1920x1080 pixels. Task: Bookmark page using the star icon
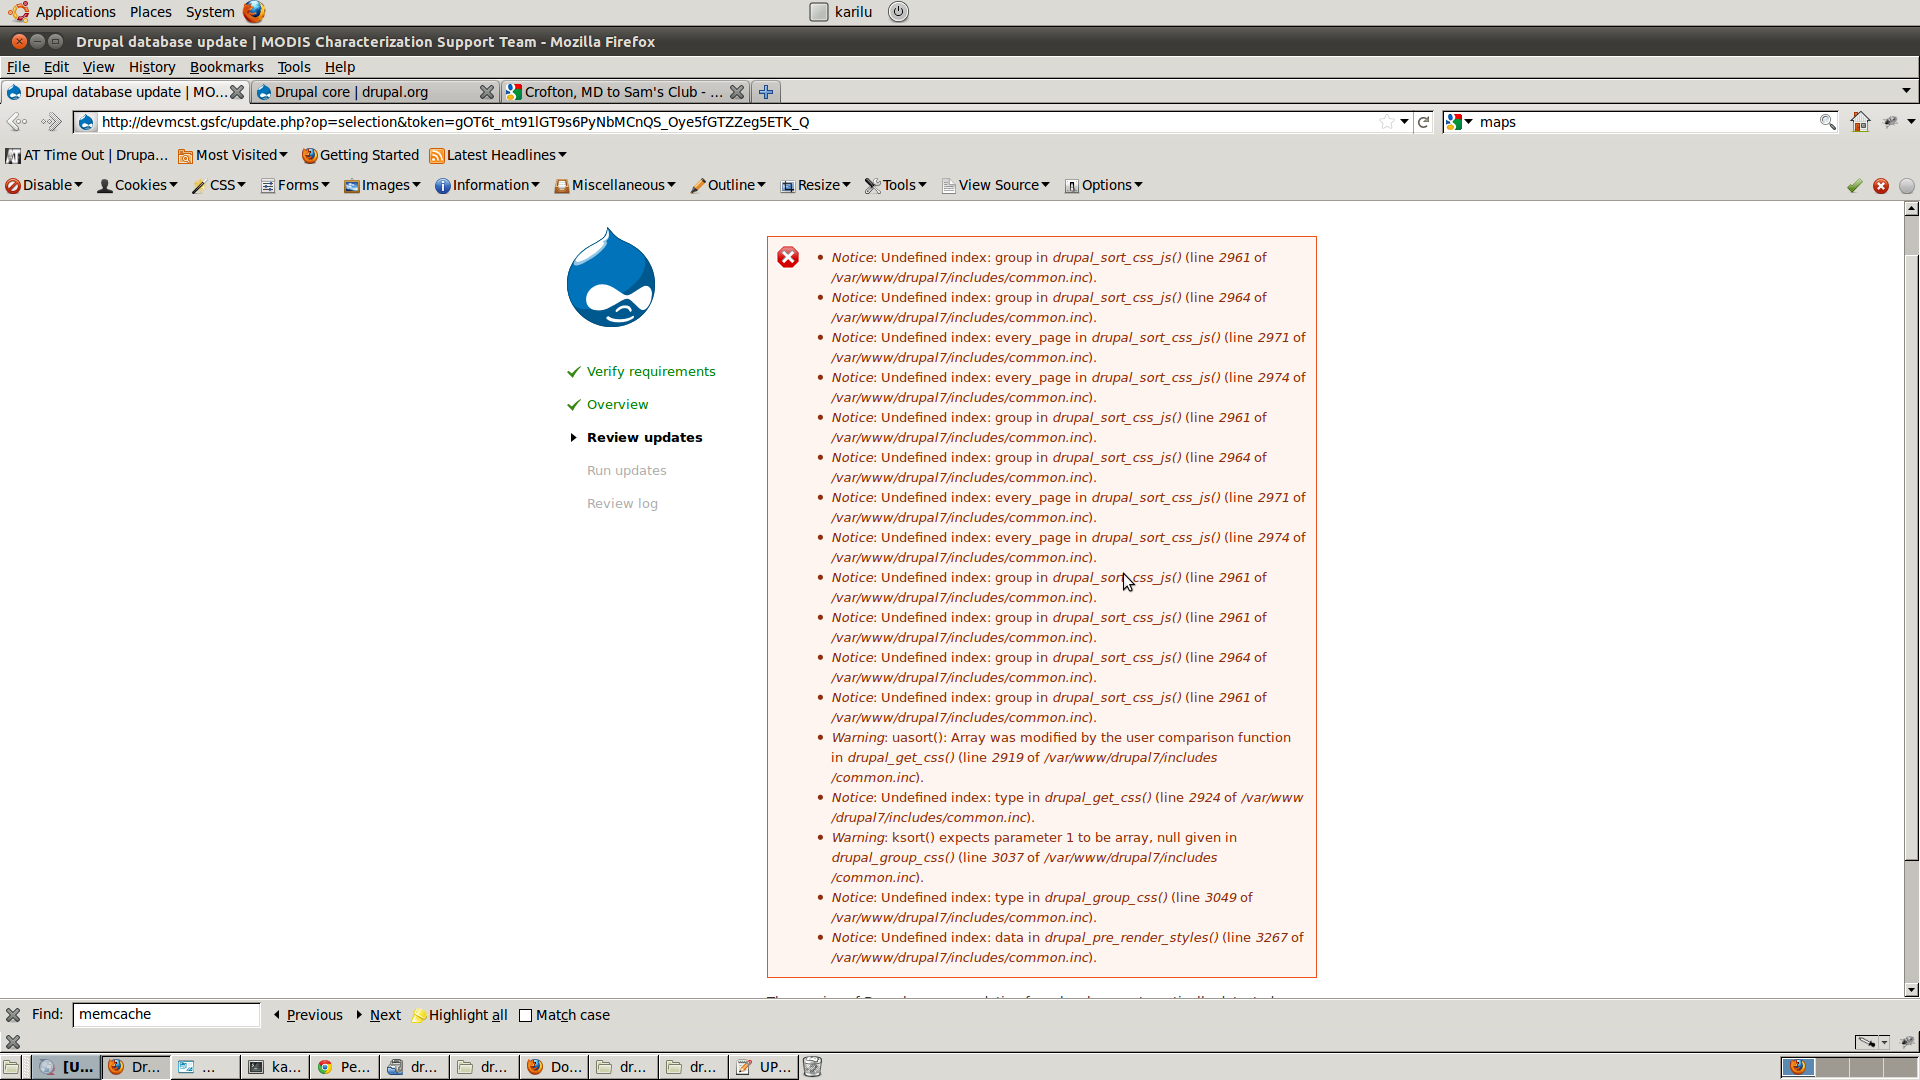tap(1387, 122)
